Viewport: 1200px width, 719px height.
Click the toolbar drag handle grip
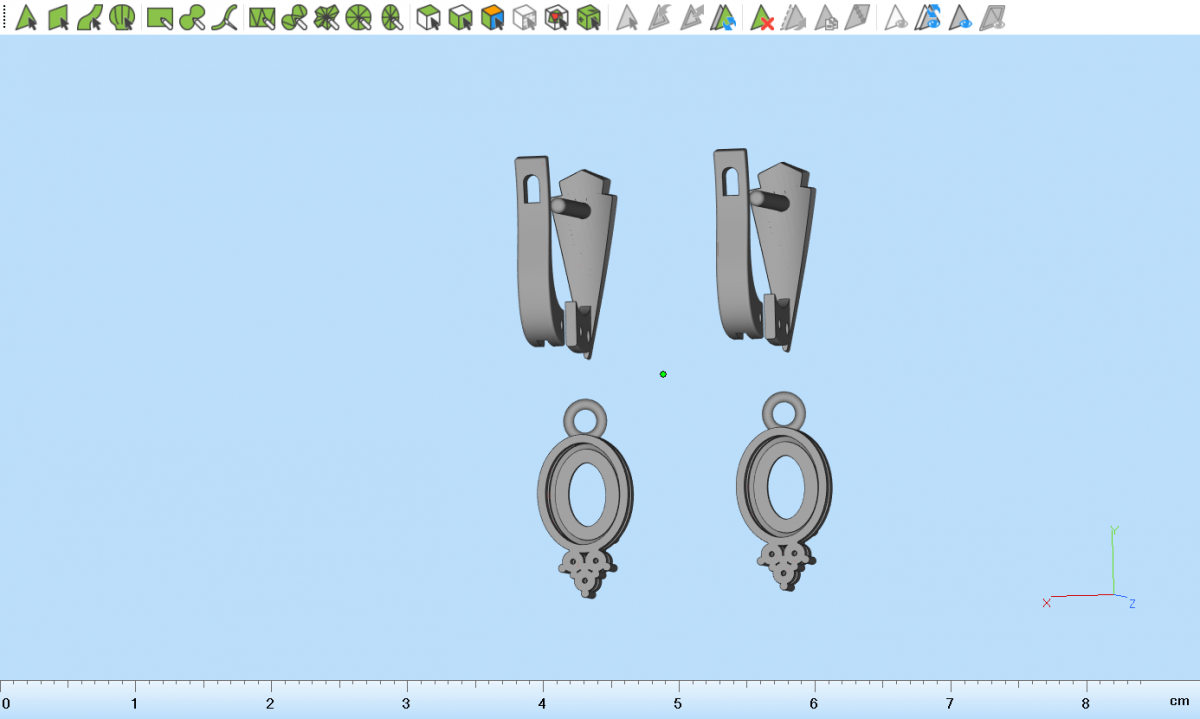[4, 17]
